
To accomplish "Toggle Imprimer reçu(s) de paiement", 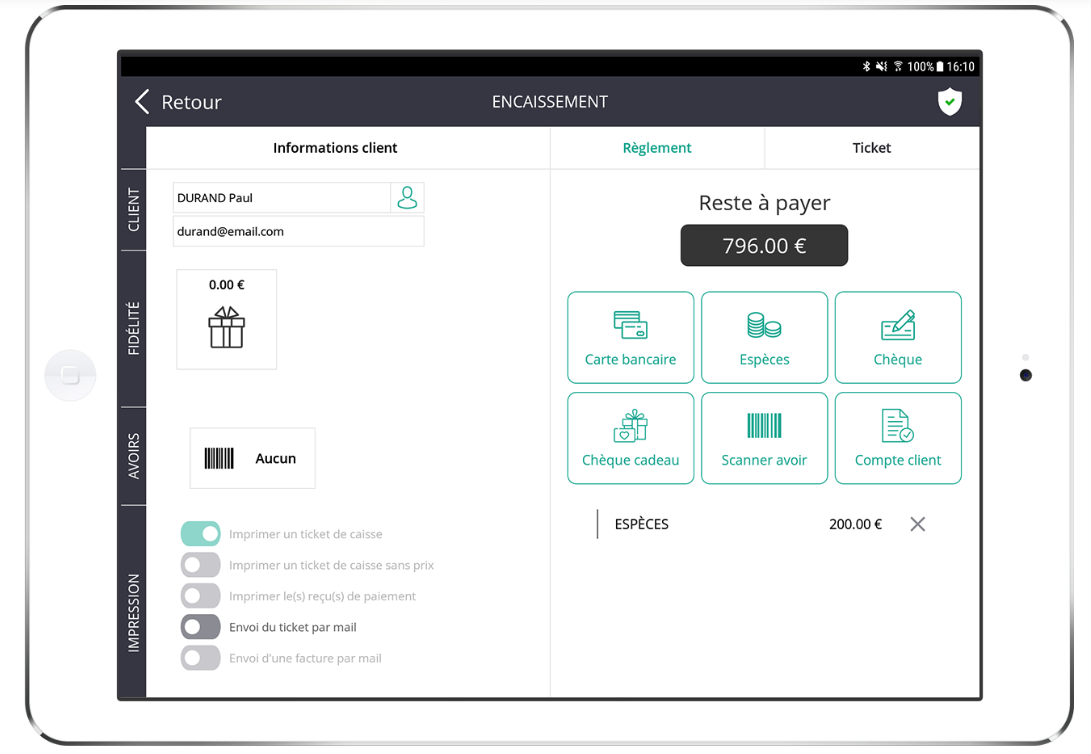I will point(200,596).
